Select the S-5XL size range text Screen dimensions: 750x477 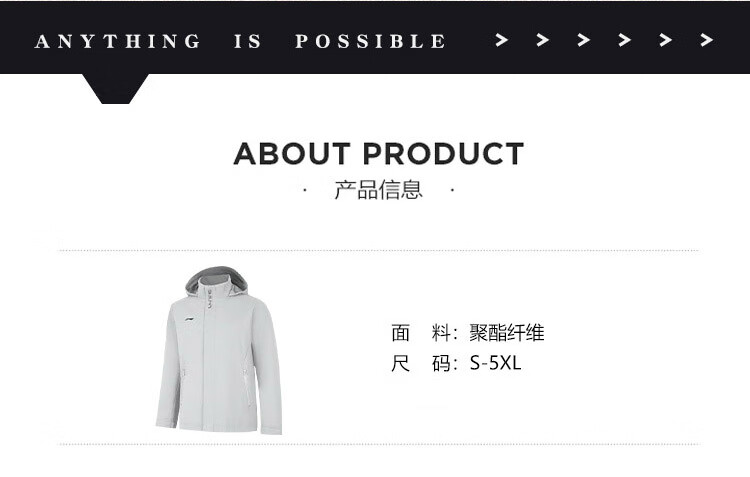496,363
